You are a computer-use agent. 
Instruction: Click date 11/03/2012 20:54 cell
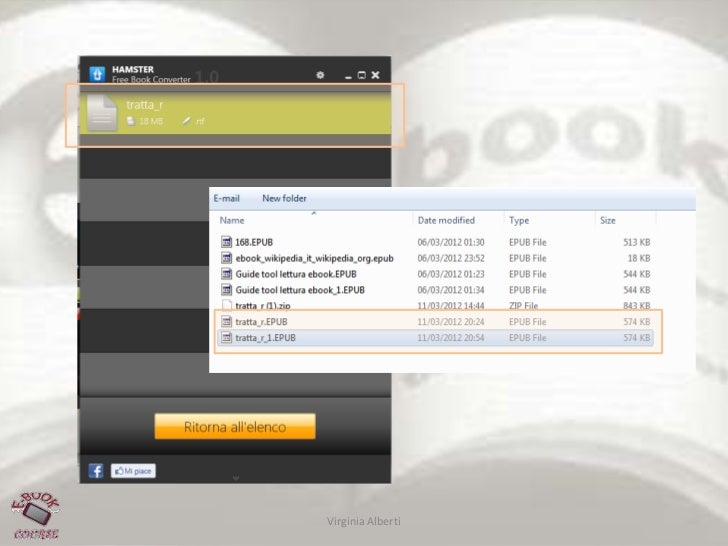pyautogui.click(x=451, y=338)
